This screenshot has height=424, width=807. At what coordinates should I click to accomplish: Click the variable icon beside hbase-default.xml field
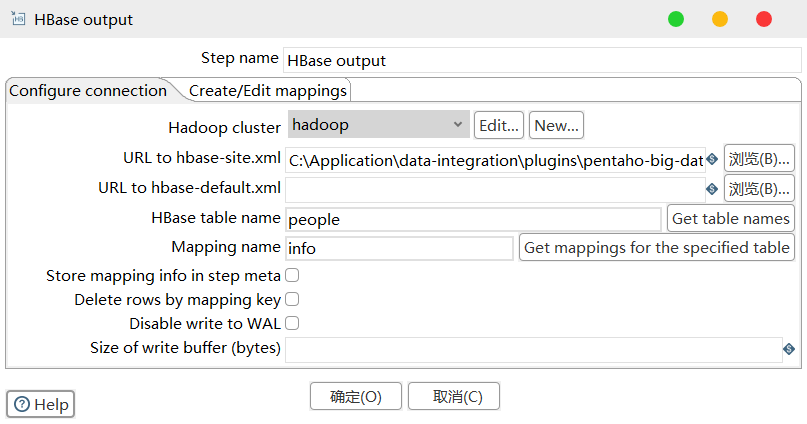(x=712, y=189)
